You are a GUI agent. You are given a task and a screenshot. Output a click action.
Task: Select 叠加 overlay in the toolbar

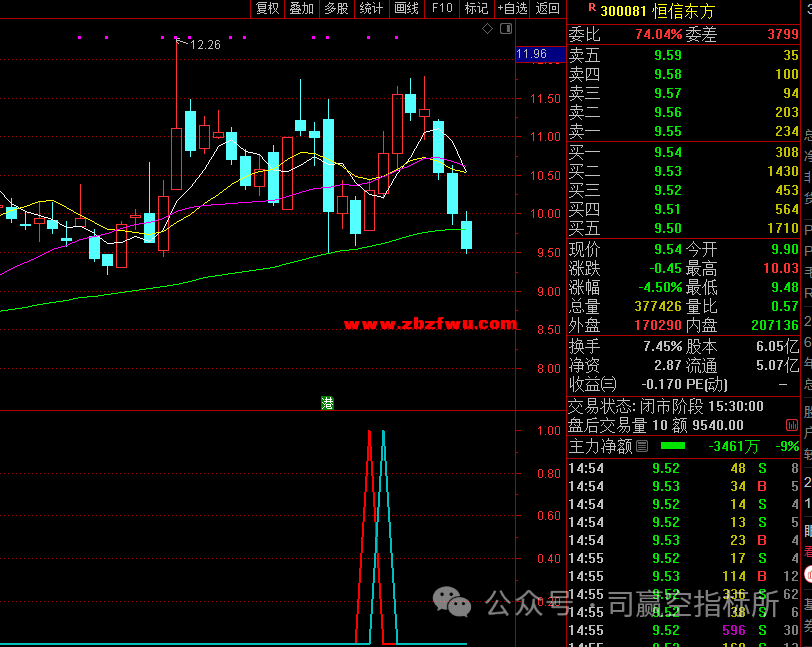302,8
